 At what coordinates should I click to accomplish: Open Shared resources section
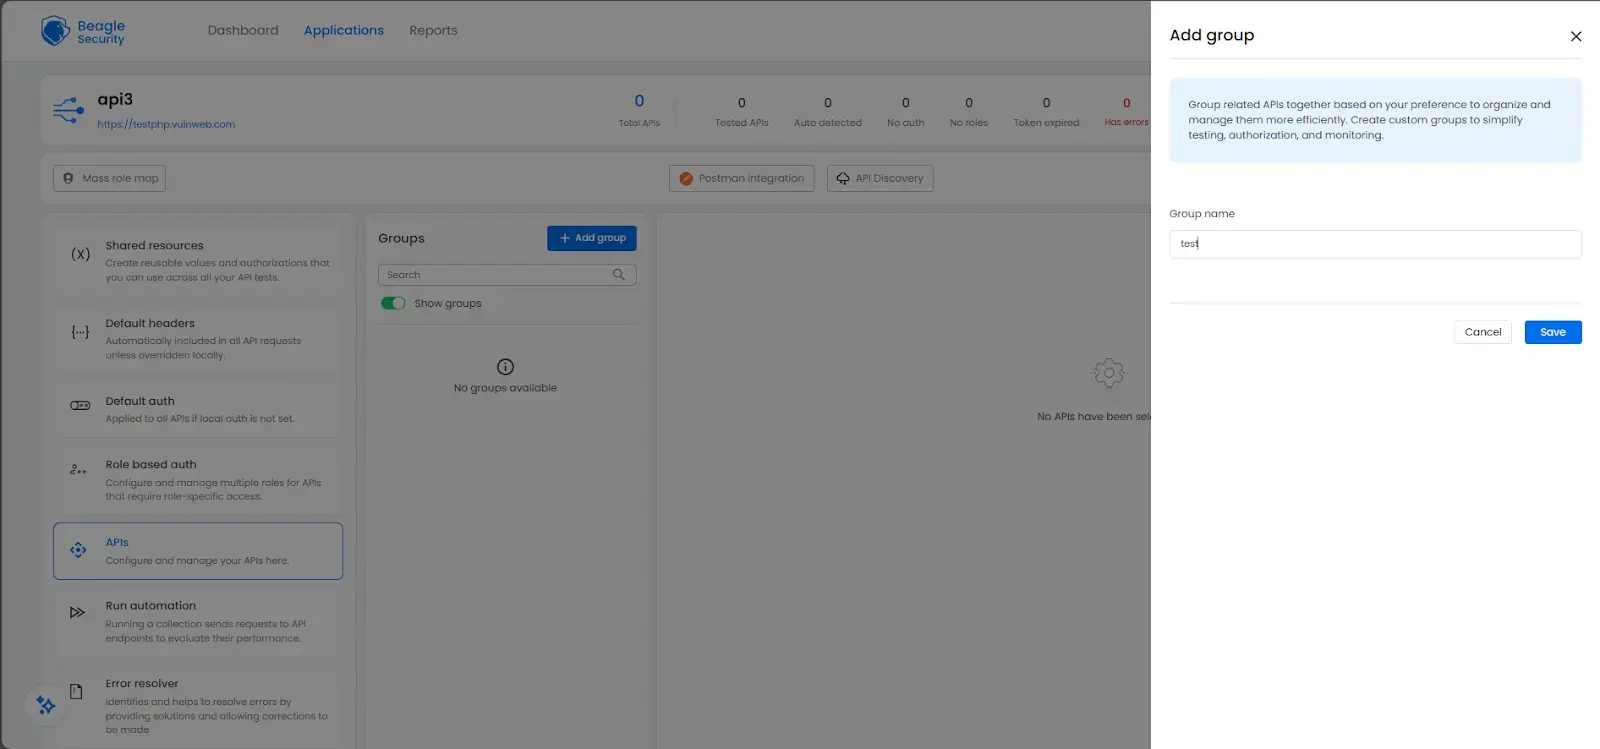pyautogui.click(x=198, y=260)
